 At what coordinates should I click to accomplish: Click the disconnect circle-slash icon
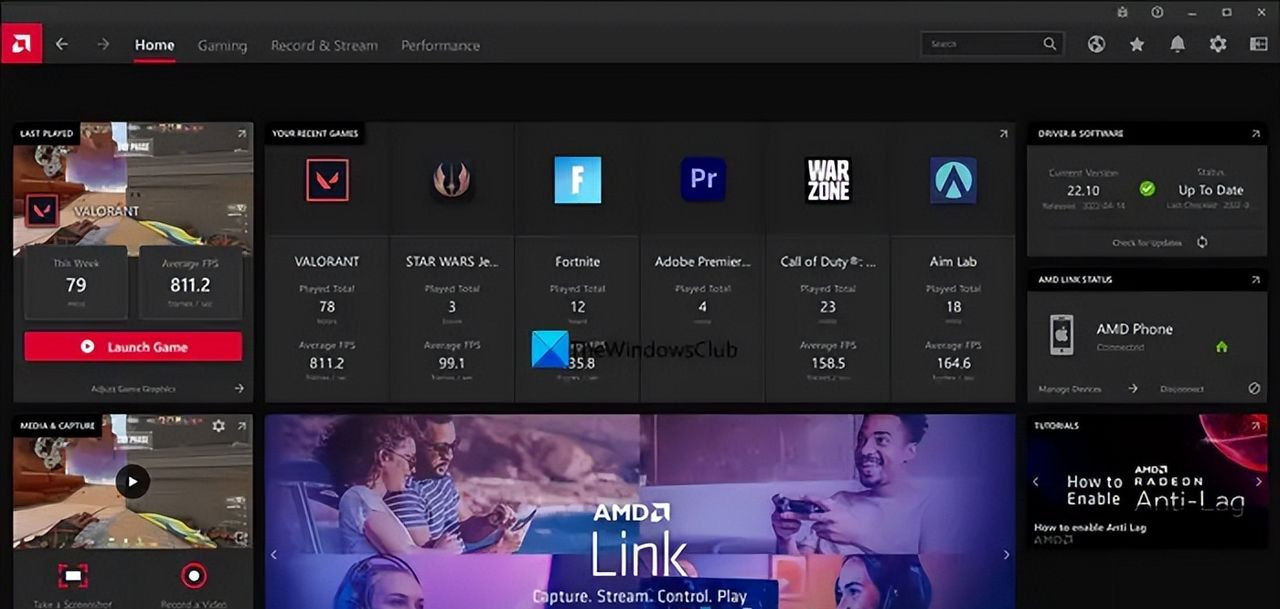coord(1254,388)
